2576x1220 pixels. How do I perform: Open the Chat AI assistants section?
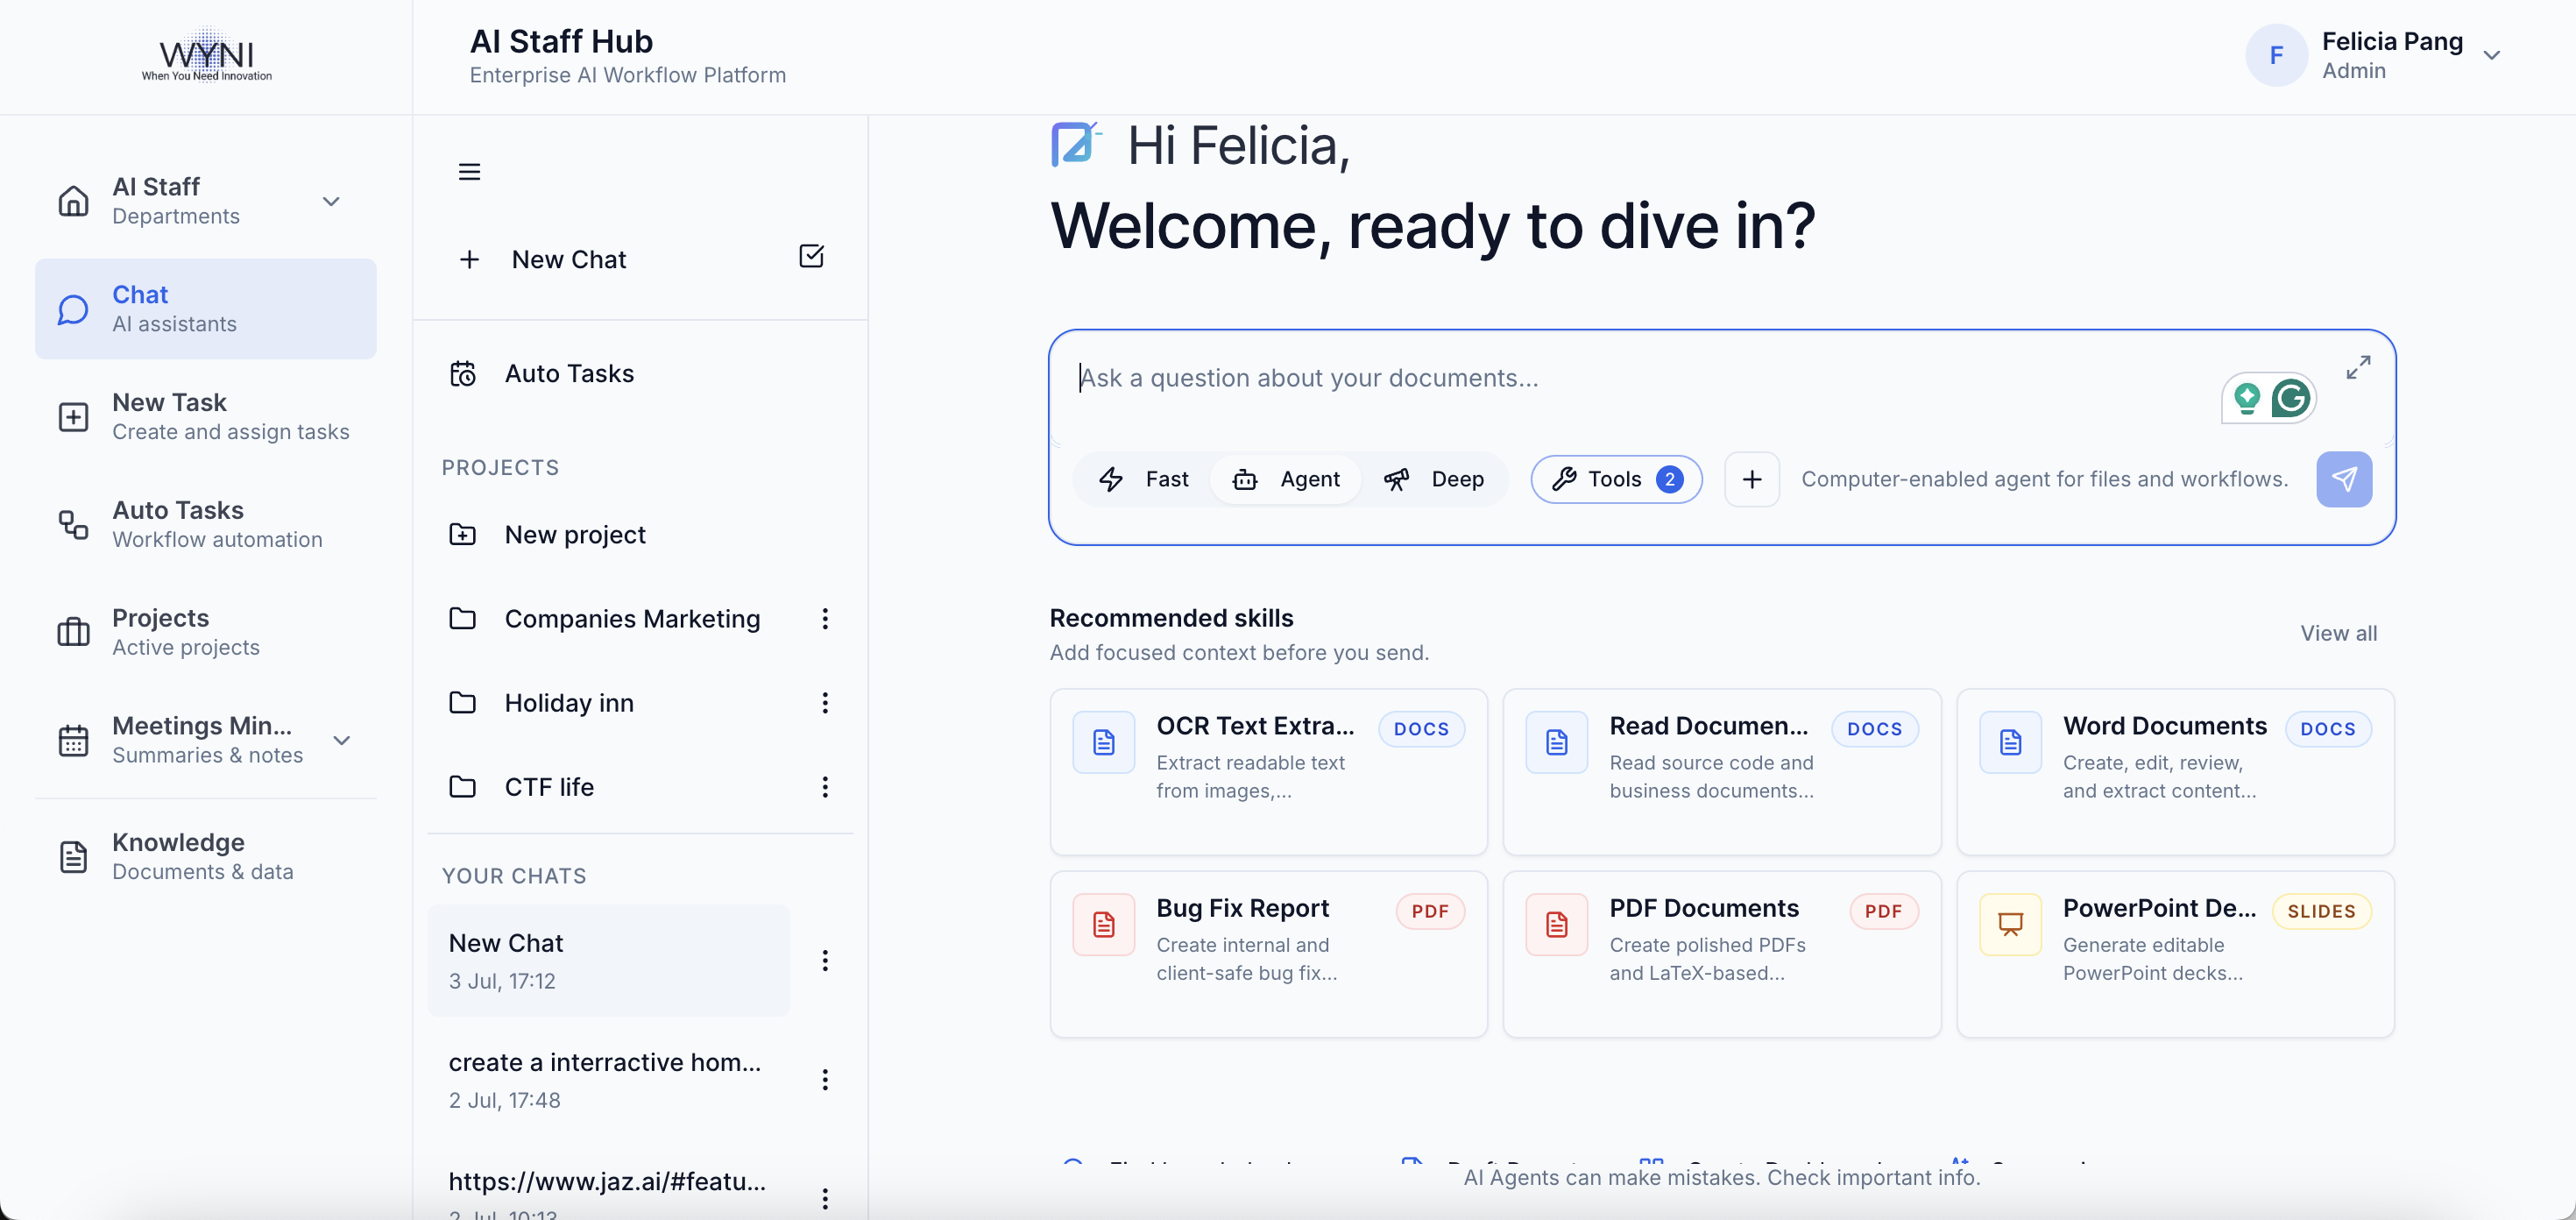[x=205, y=309]
